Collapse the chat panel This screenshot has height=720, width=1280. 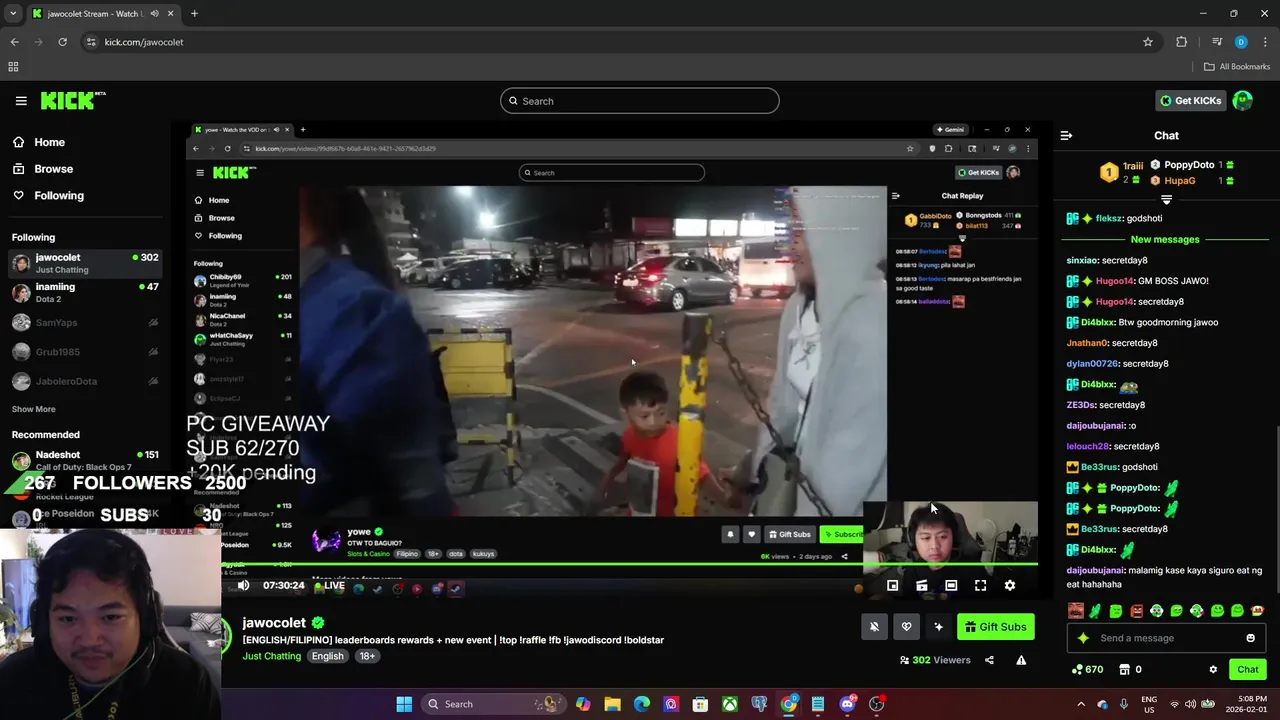coord(1066,135)
